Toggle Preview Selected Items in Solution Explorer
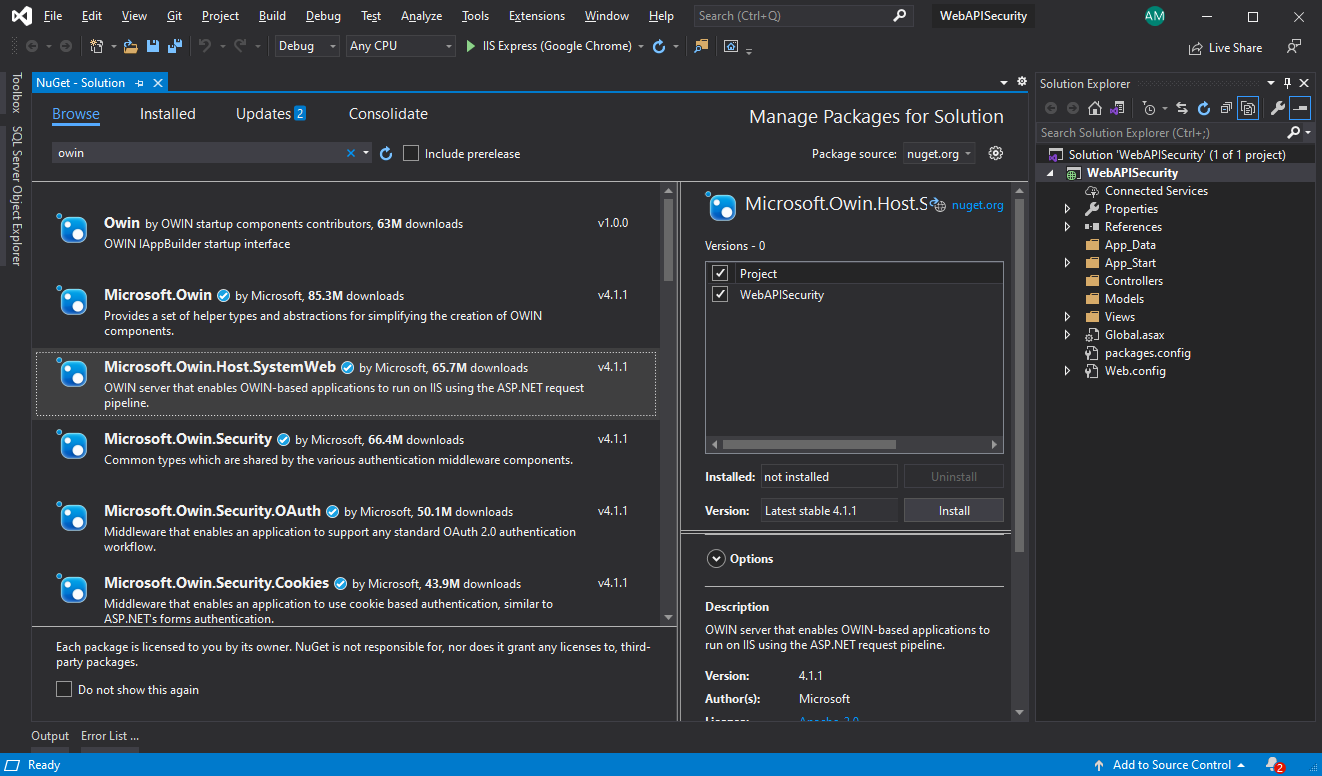1322x776 pixels. pos(1300,108)
